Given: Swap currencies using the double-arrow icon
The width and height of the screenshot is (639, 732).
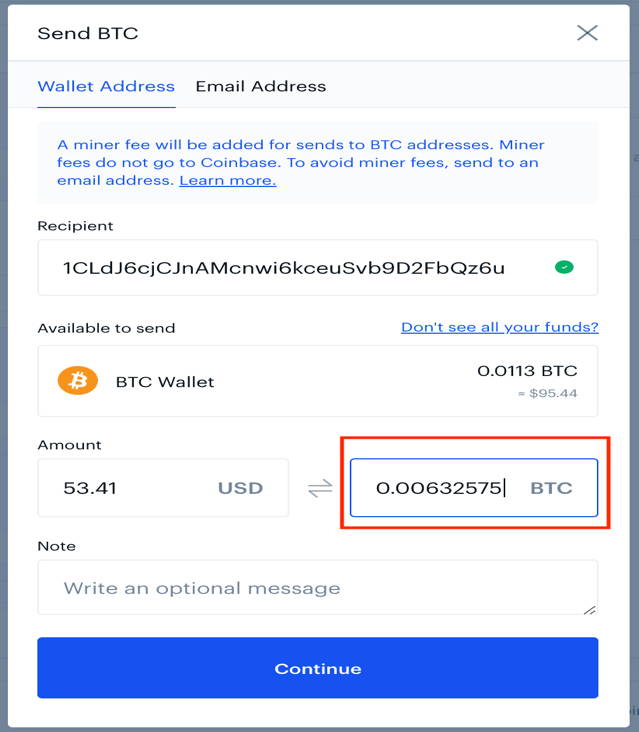Looking at the screenshot, I should (x=320, y=488).
